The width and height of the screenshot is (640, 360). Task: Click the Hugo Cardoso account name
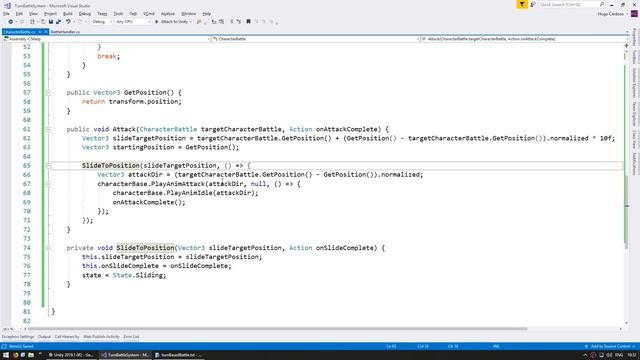(x=611, y=14)
